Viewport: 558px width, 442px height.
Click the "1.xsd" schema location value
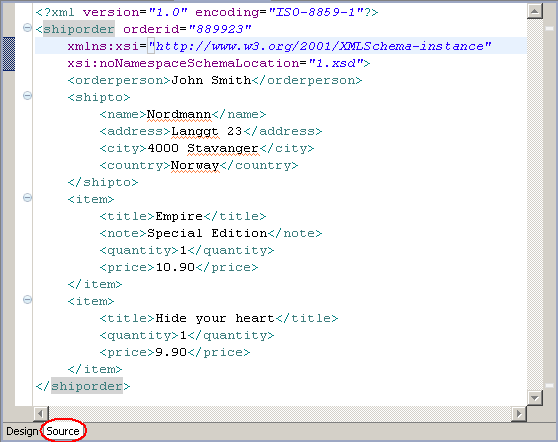point(336,63)
